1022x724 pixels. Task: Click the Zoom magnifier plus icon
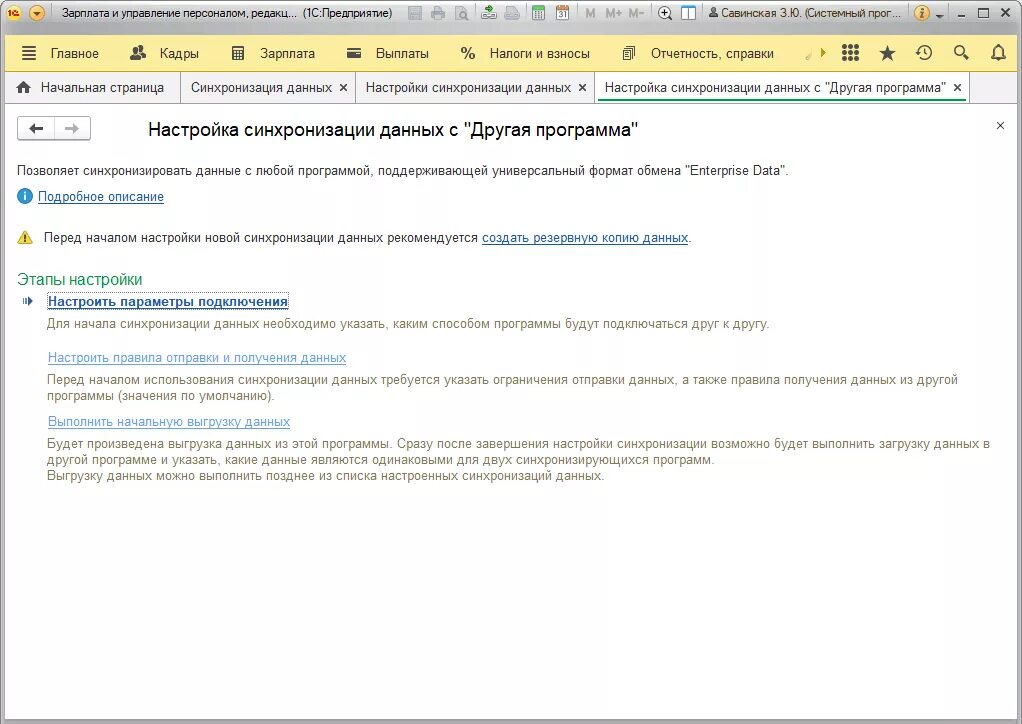(x=665, y=13)
